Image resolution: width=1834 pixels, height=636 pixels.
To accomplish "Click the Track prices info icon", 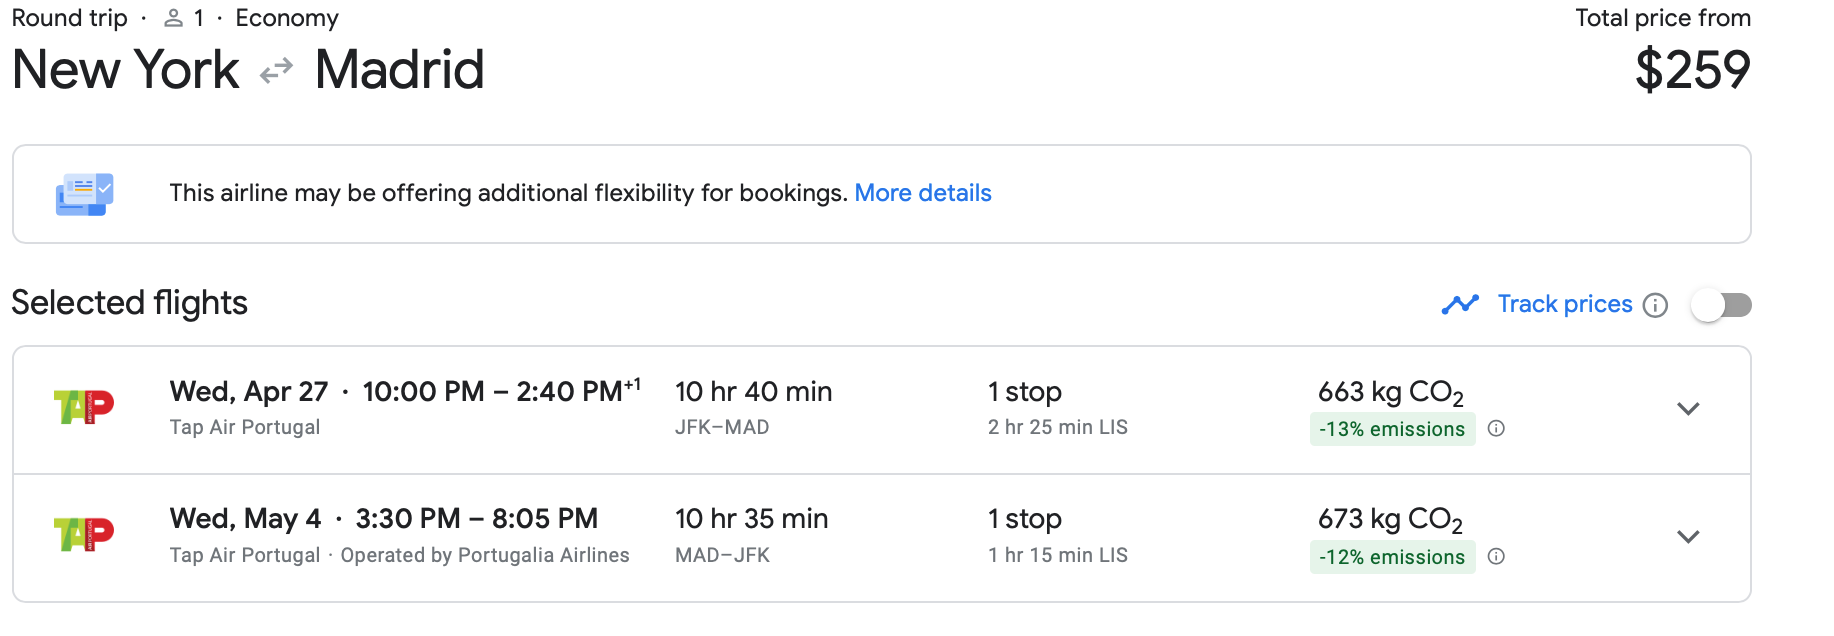I will point(1655,305).
